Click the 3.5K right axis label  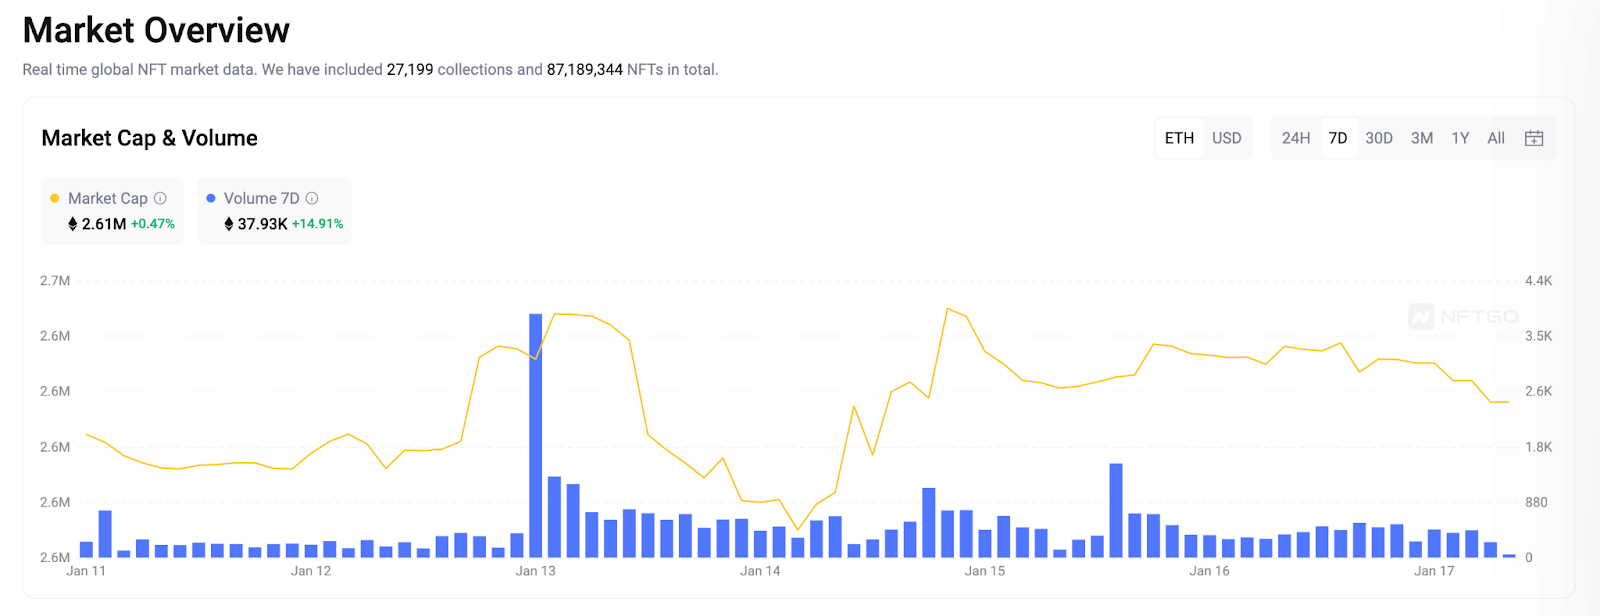pyautogui.click(x=1538, y=336)
